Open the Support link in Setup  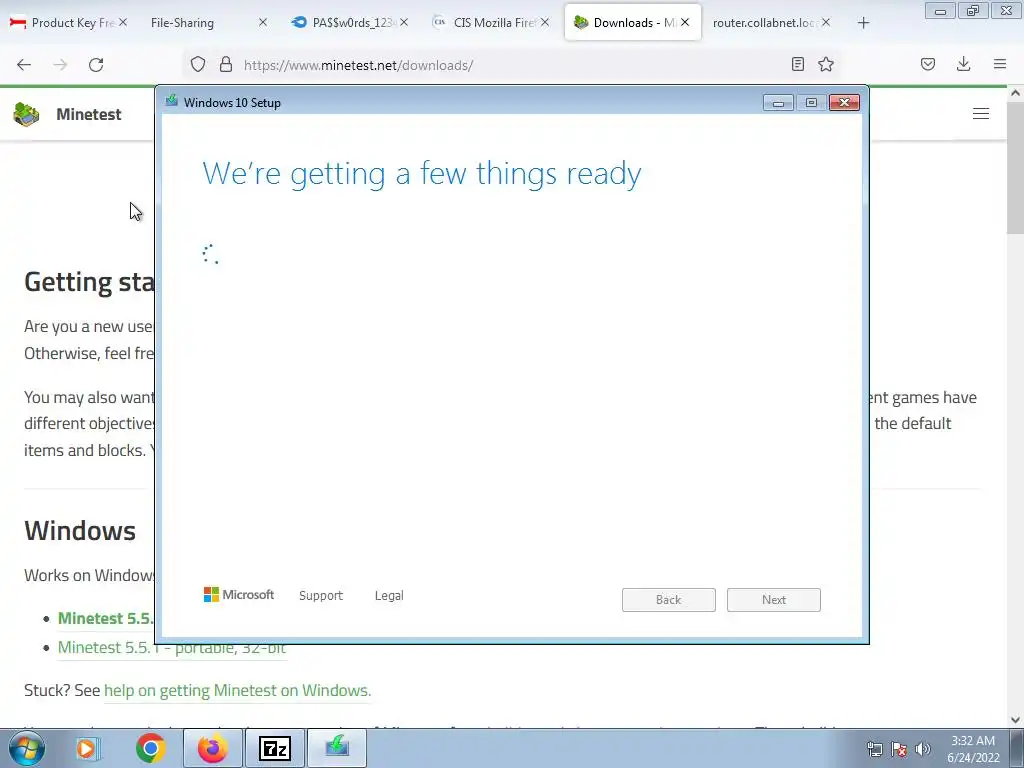(x=321, y=596)
